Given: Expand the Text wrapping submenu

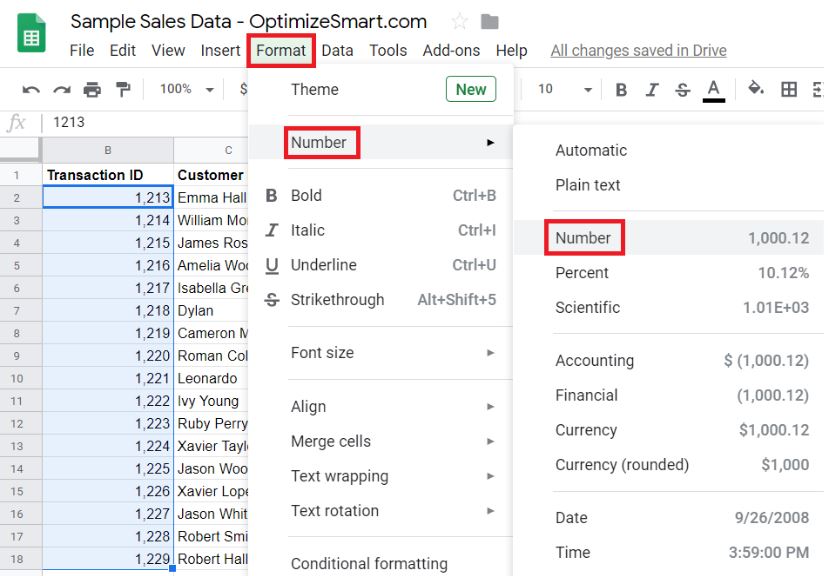Looking at the screenshot, I should pyautogui.click(x=380, y=476).
